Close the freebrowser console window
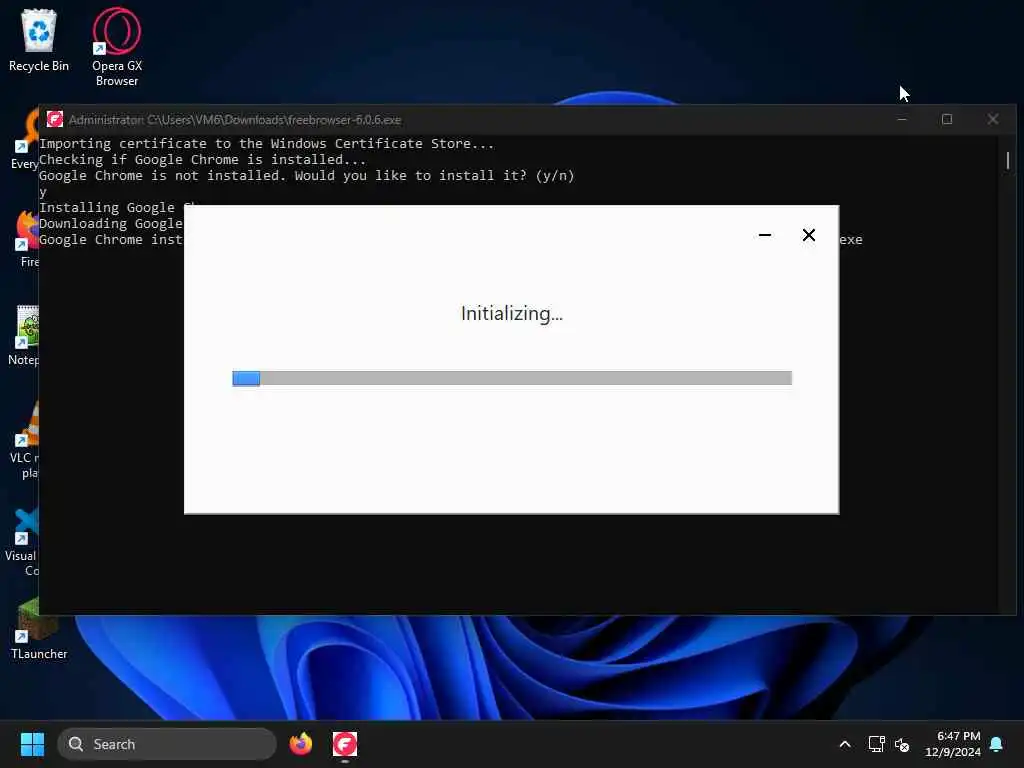Image resolution: width=1024 pixels, height=768 pixels. coord(993,120)
